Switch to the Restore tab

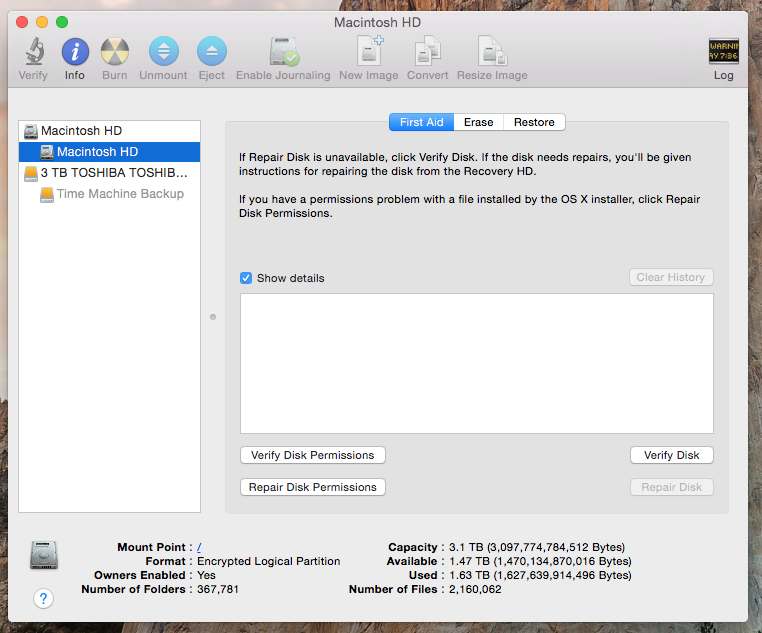[x=534, y=122]
